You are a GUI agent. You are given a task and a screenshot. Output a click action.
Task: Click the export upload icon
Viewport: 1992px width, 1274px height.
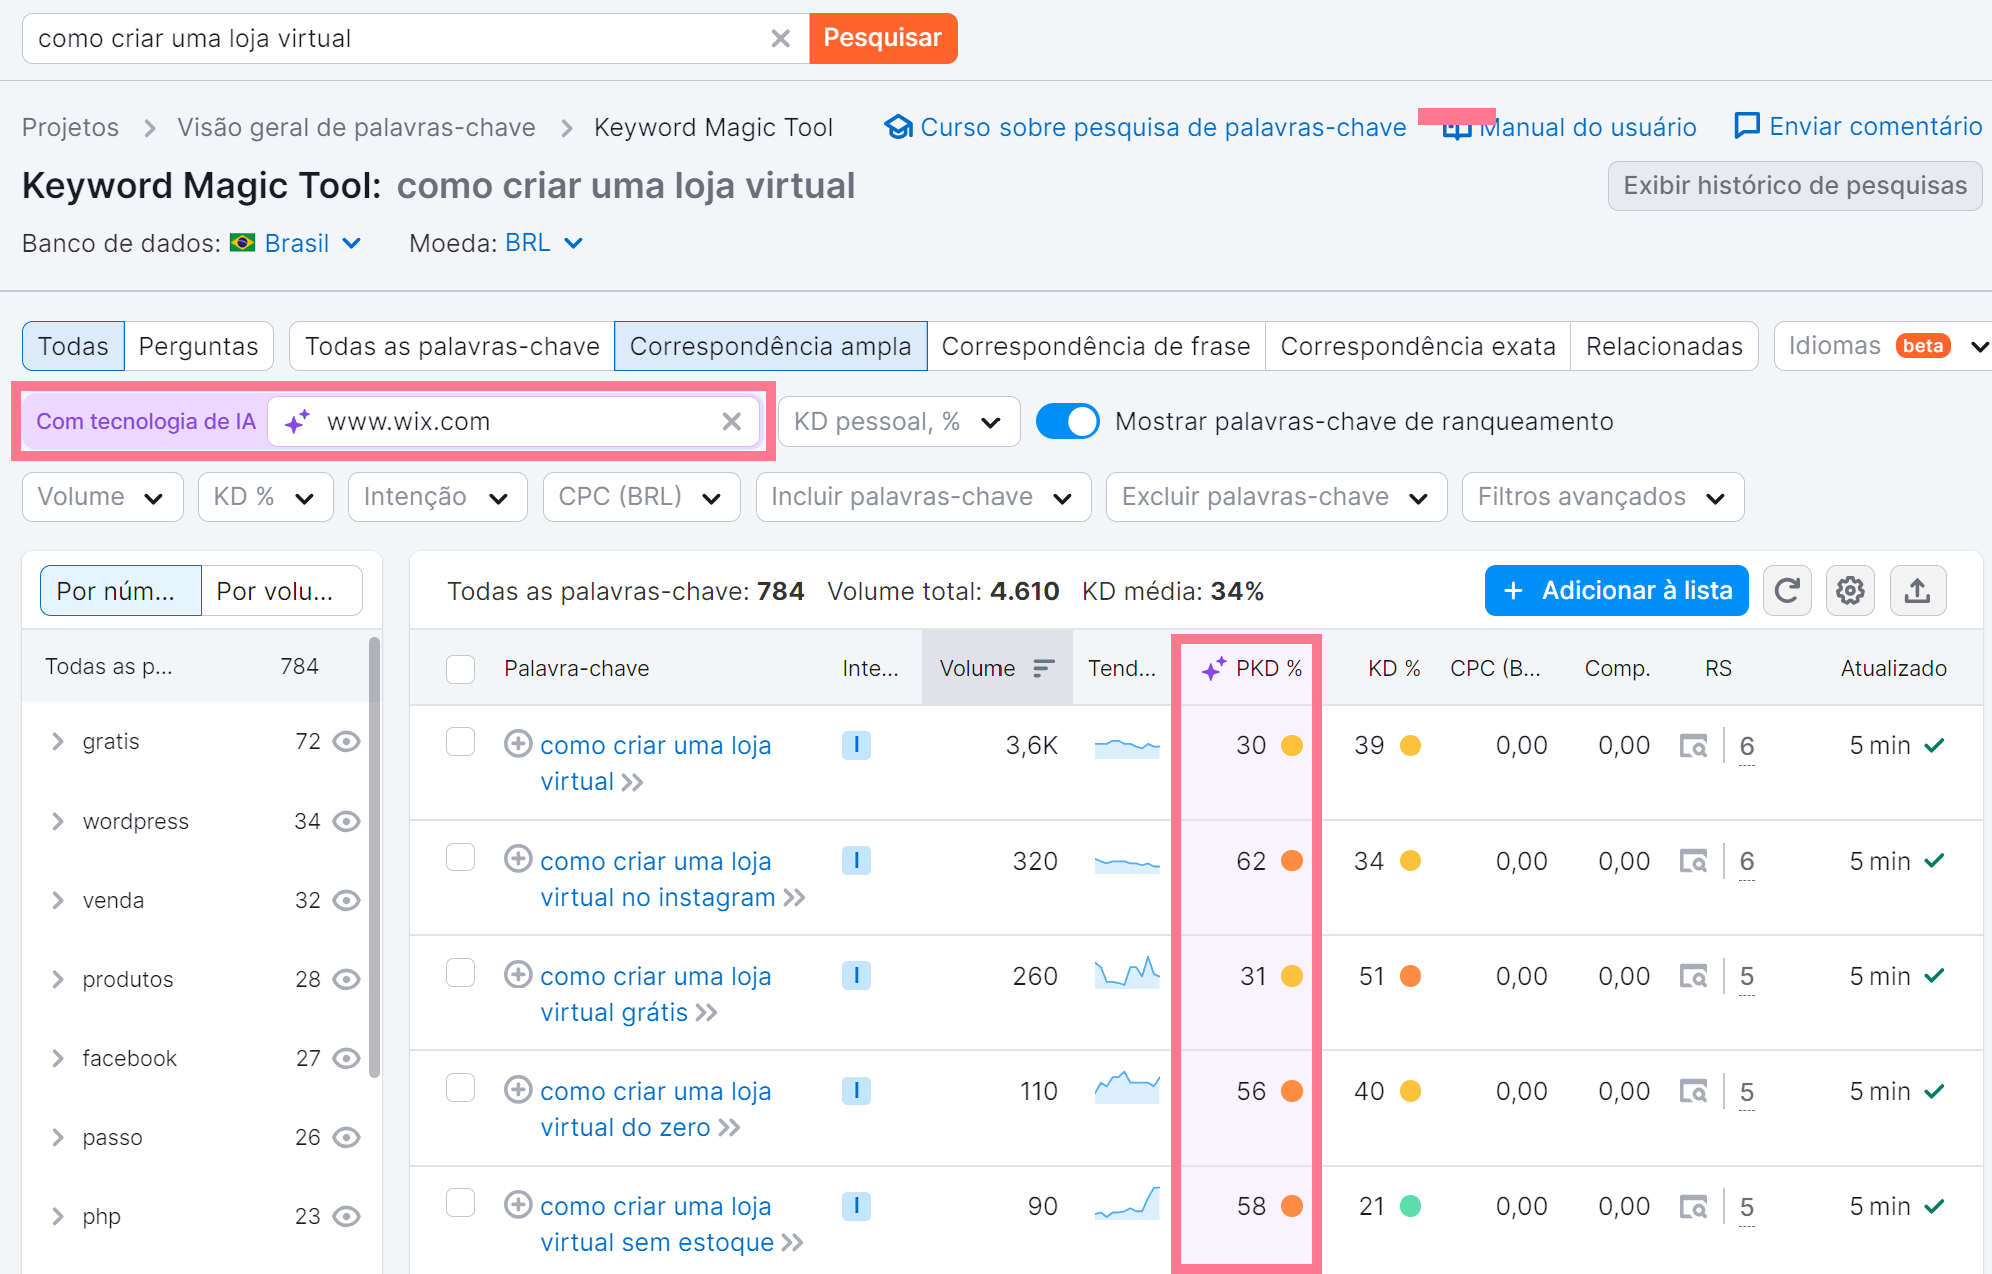click(x=1917, y=591)
